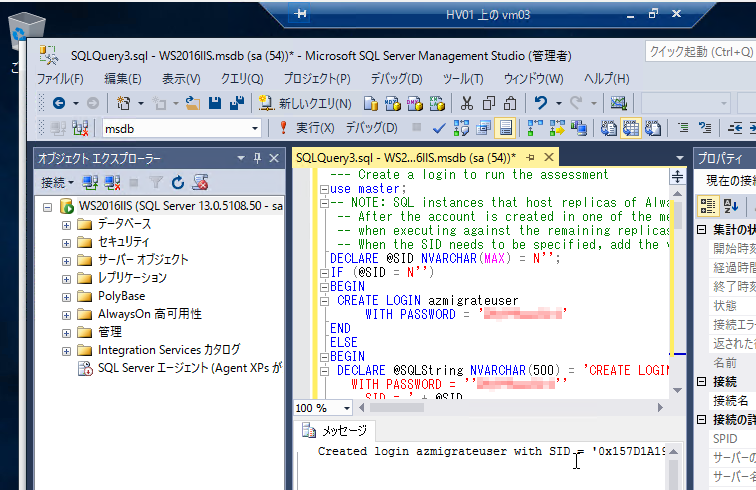756x490 pixels.
Task: Click the parse query checkmark icon
Action: coord(439,128)
